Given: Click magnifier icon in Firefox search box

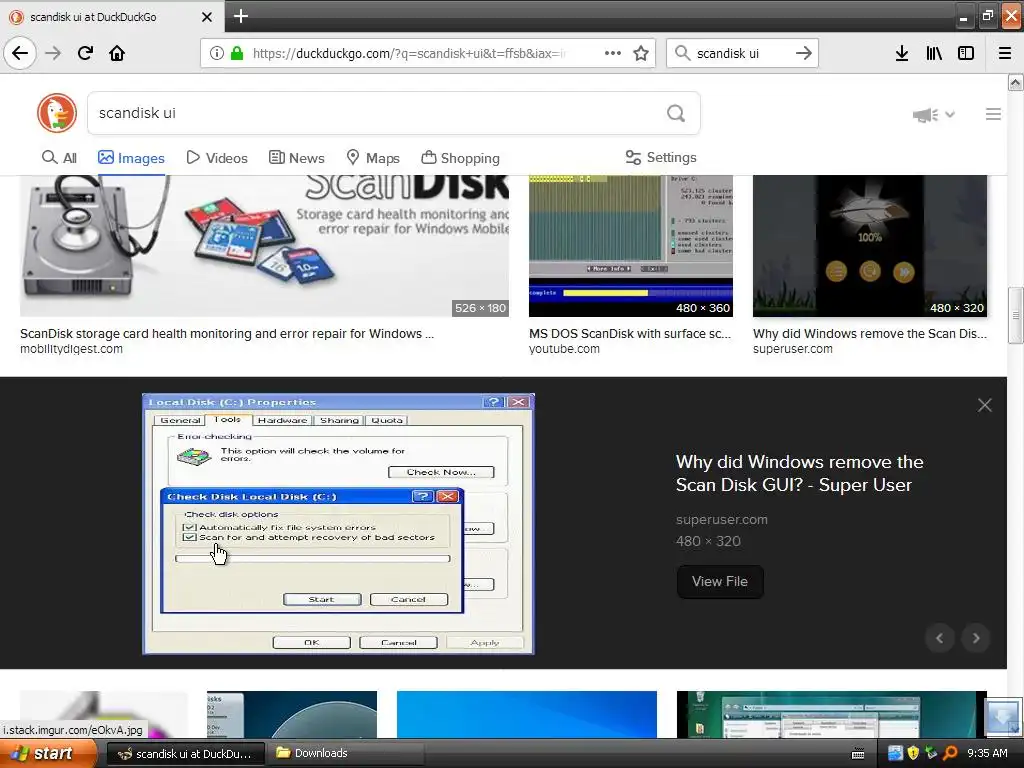Looking at the screenshot, I should click(x=682, y=53).
